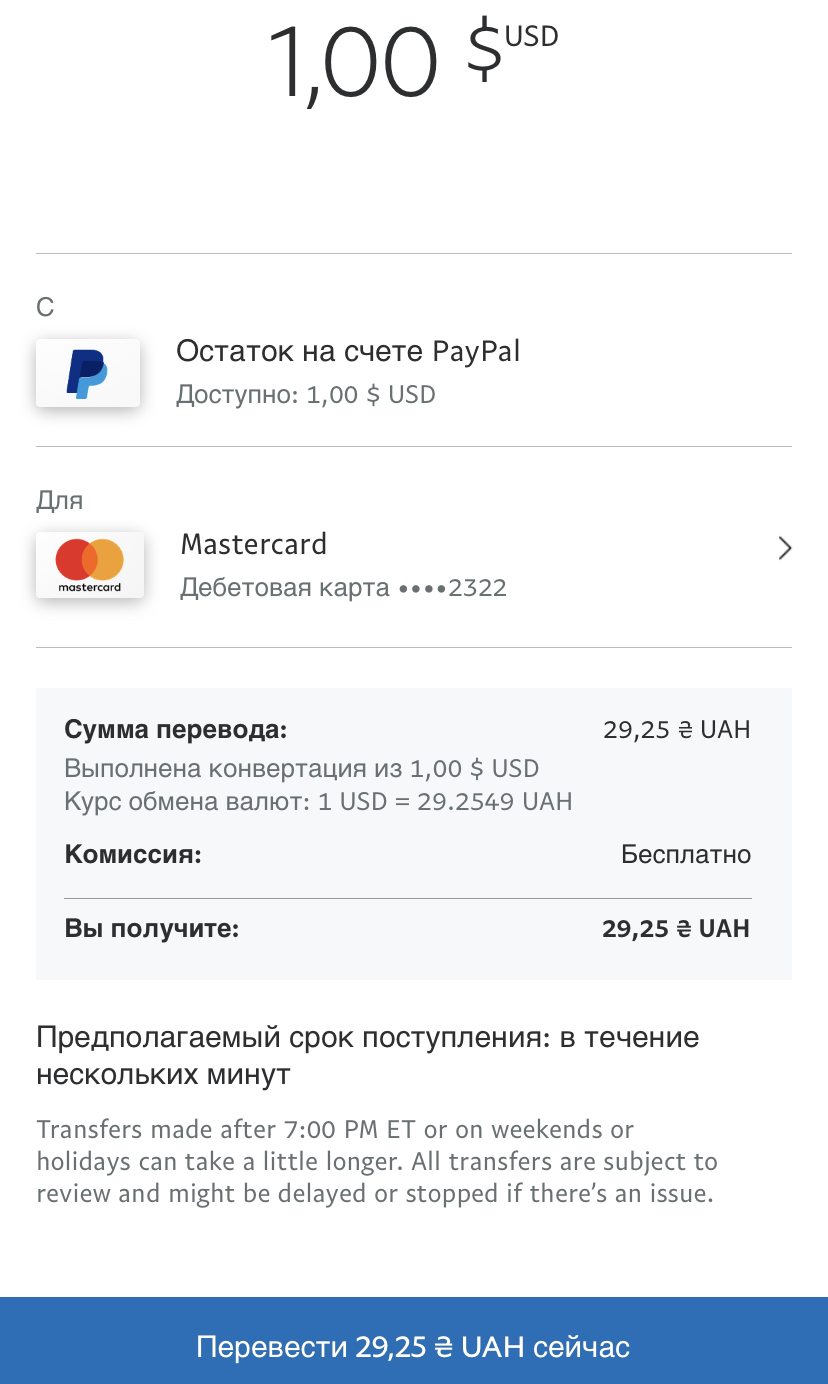
Task: Click the 'Комиссия:' label
Action: [133, 855]
